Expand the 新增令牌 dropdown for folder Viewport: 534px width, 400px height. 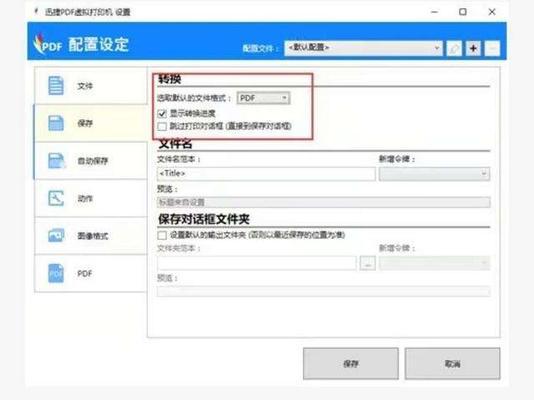[434, 263]
